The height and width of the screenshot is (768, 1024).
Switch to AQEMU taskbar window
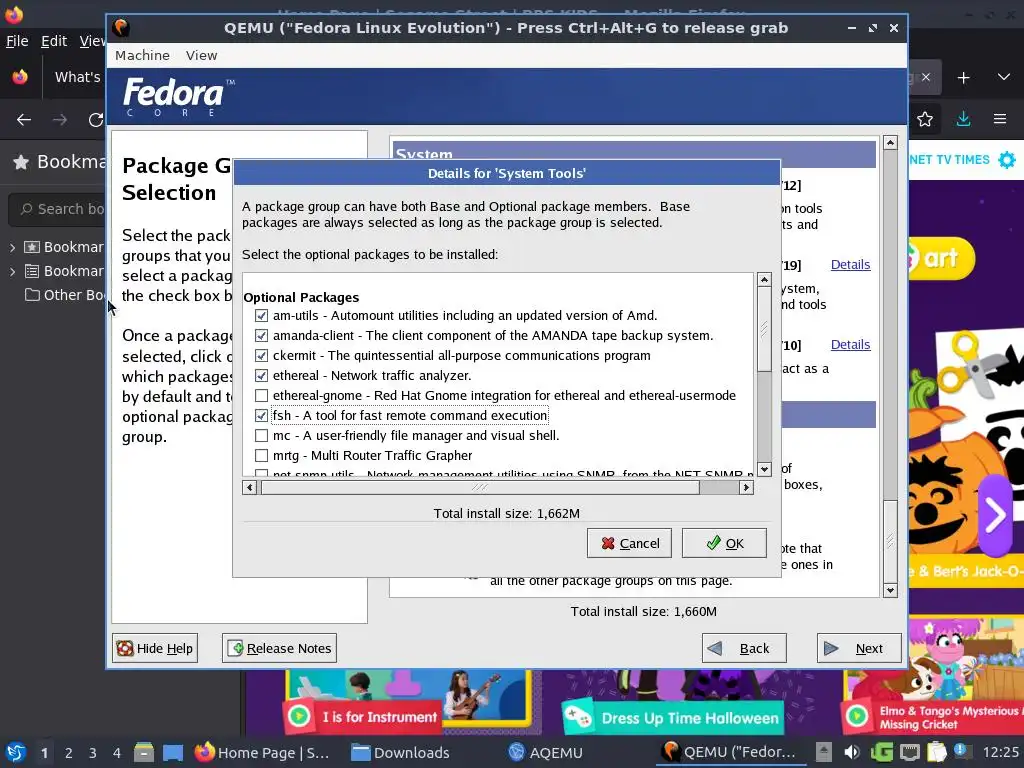click(x=545, y=752)
